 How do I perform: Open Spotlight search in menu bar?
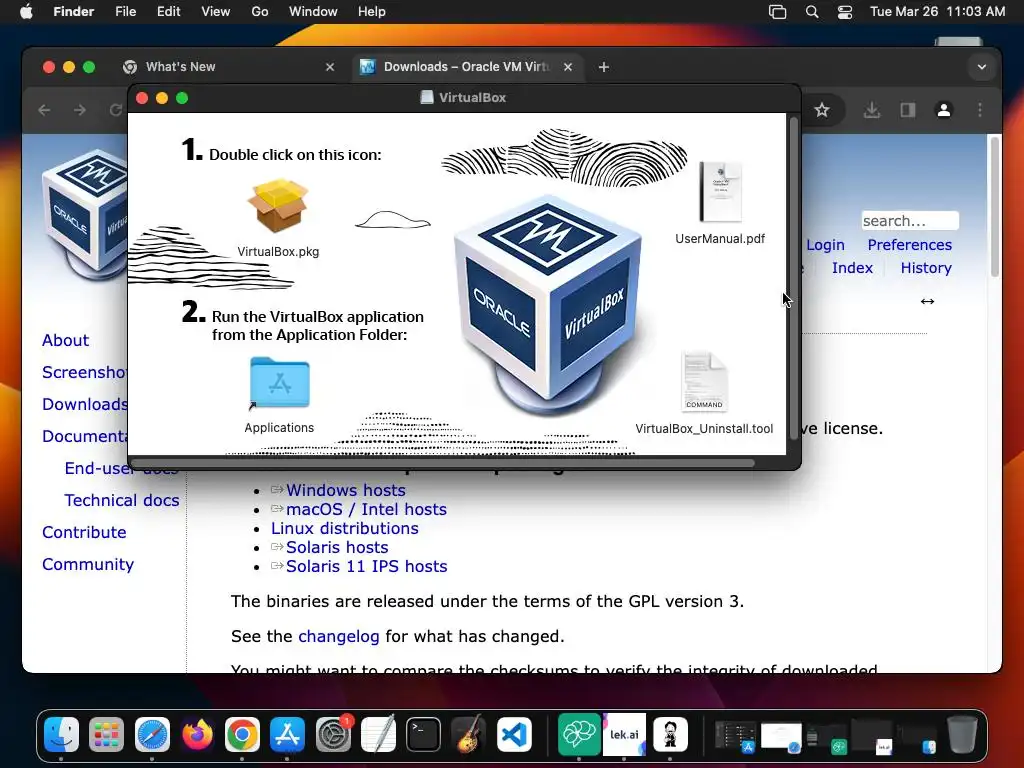pyautogui.click(x=812, y=12)
